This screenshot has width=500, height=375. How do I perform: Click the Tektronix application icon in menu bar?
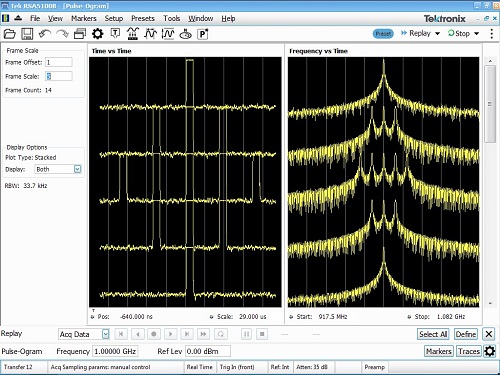(5, 18)
